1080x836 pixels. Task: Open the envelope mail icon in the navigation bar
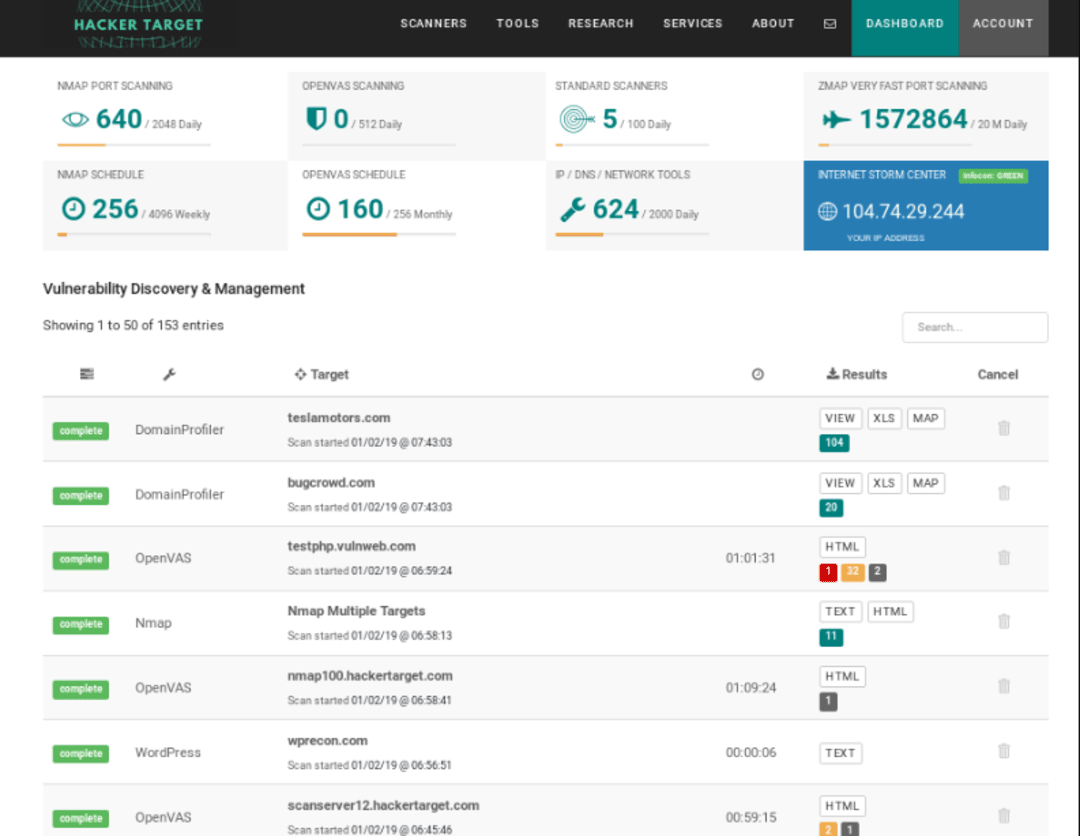point(830,23)
